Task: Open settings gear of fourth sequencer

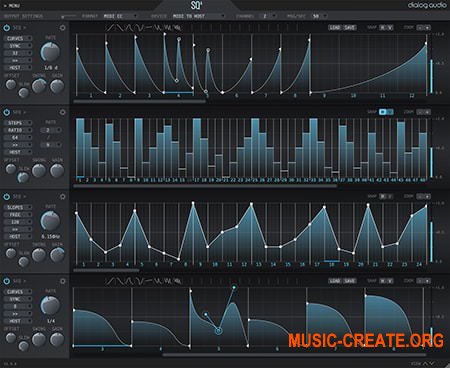Action: [62, 281]
